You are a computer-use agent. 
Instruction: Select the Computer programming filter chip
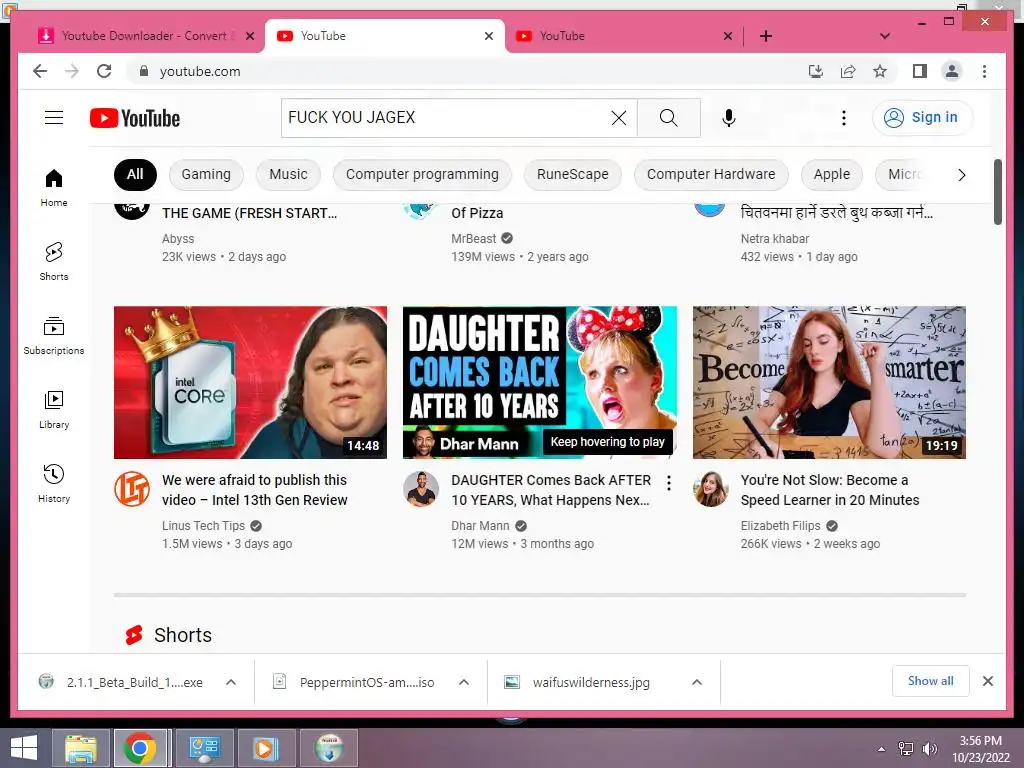click(422, 174)
